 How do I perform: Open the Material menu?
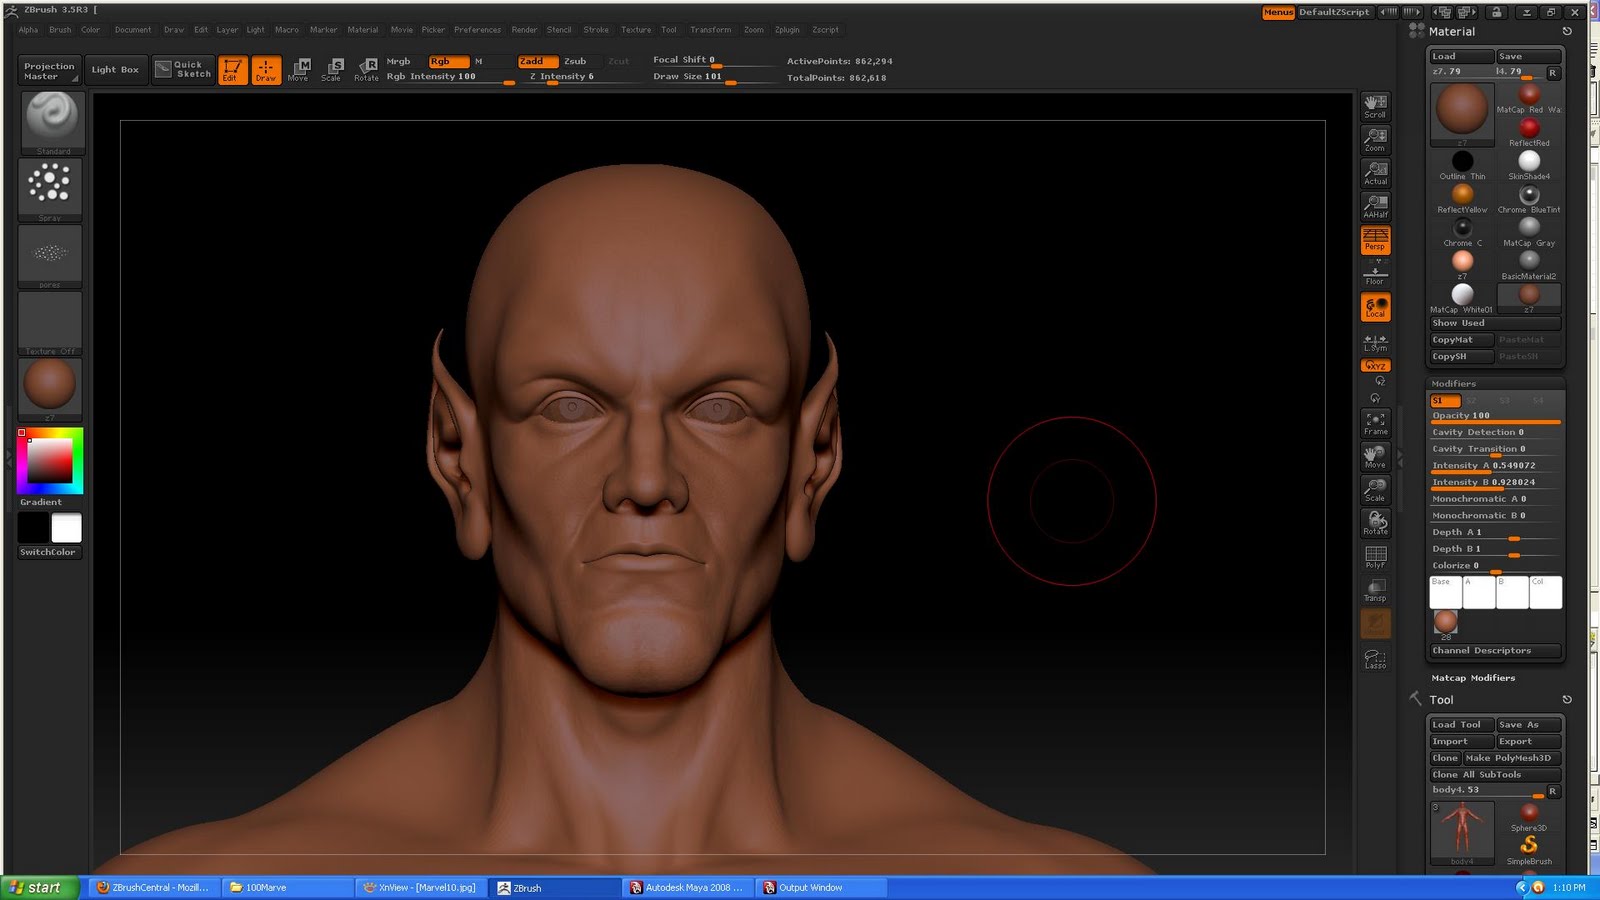(x=363, y=29)
